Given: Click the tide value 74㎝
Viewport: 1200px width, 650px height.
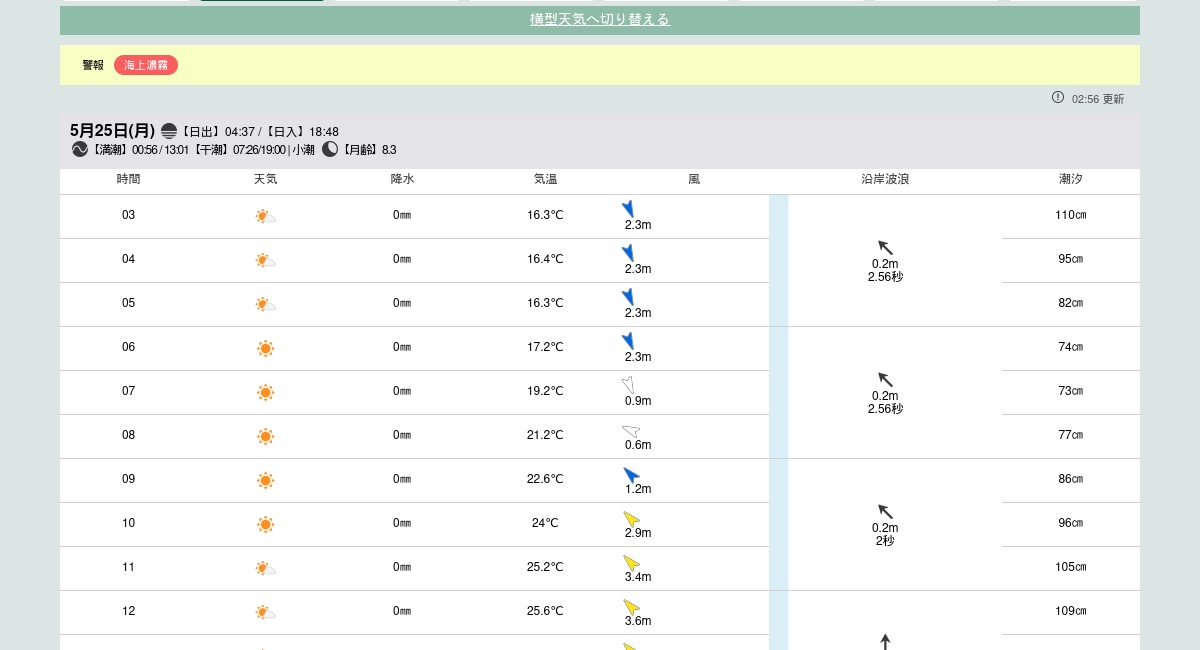Looking at the screenshot, I should click(x=1071, y=347).
